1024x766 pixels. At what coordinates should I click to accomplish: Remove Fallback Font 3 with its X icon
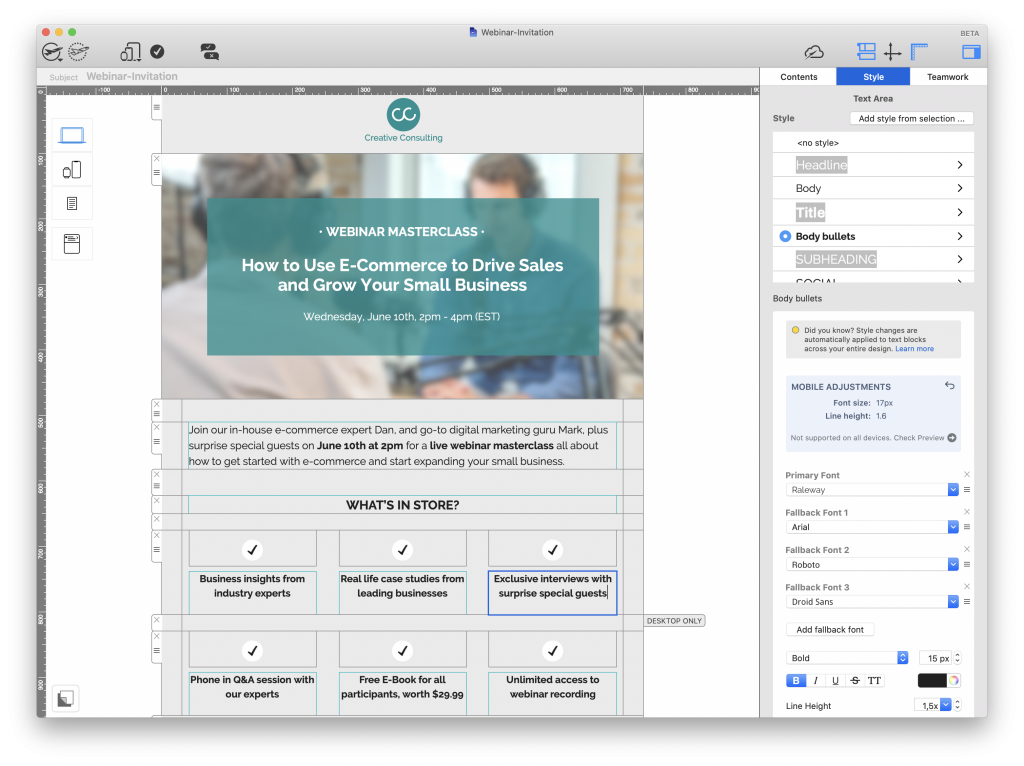point(967,586)
